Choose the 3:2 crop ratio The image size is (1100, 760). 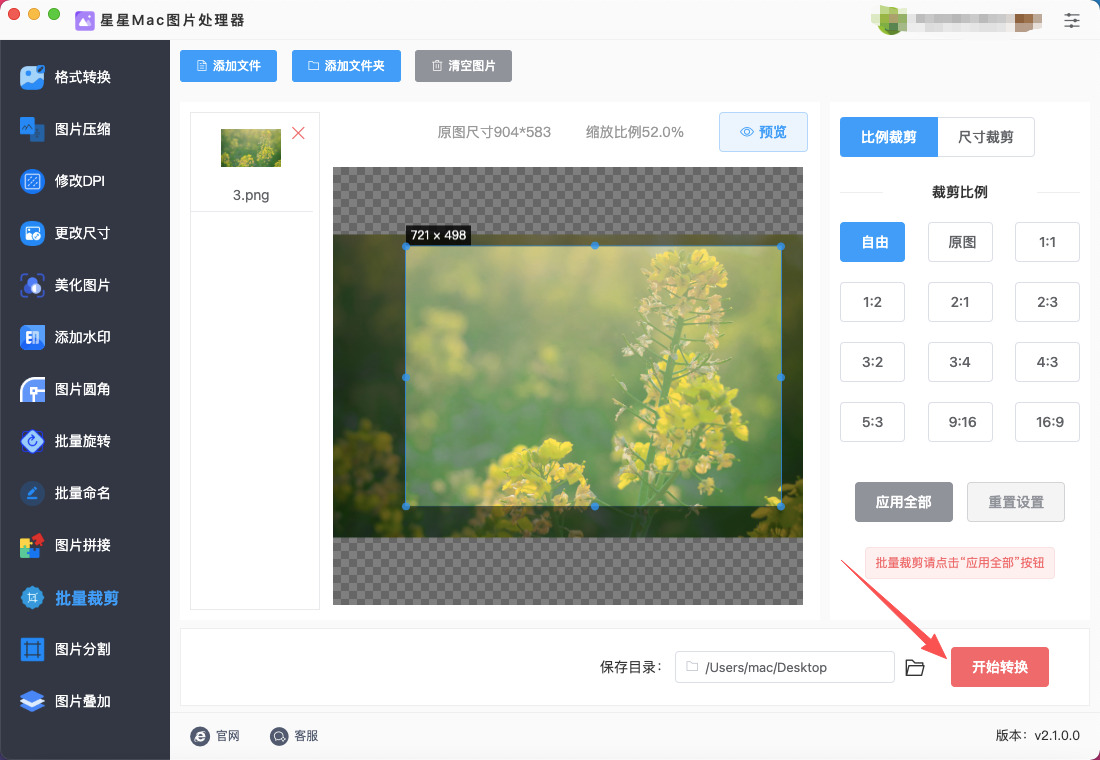click(872, 362)
